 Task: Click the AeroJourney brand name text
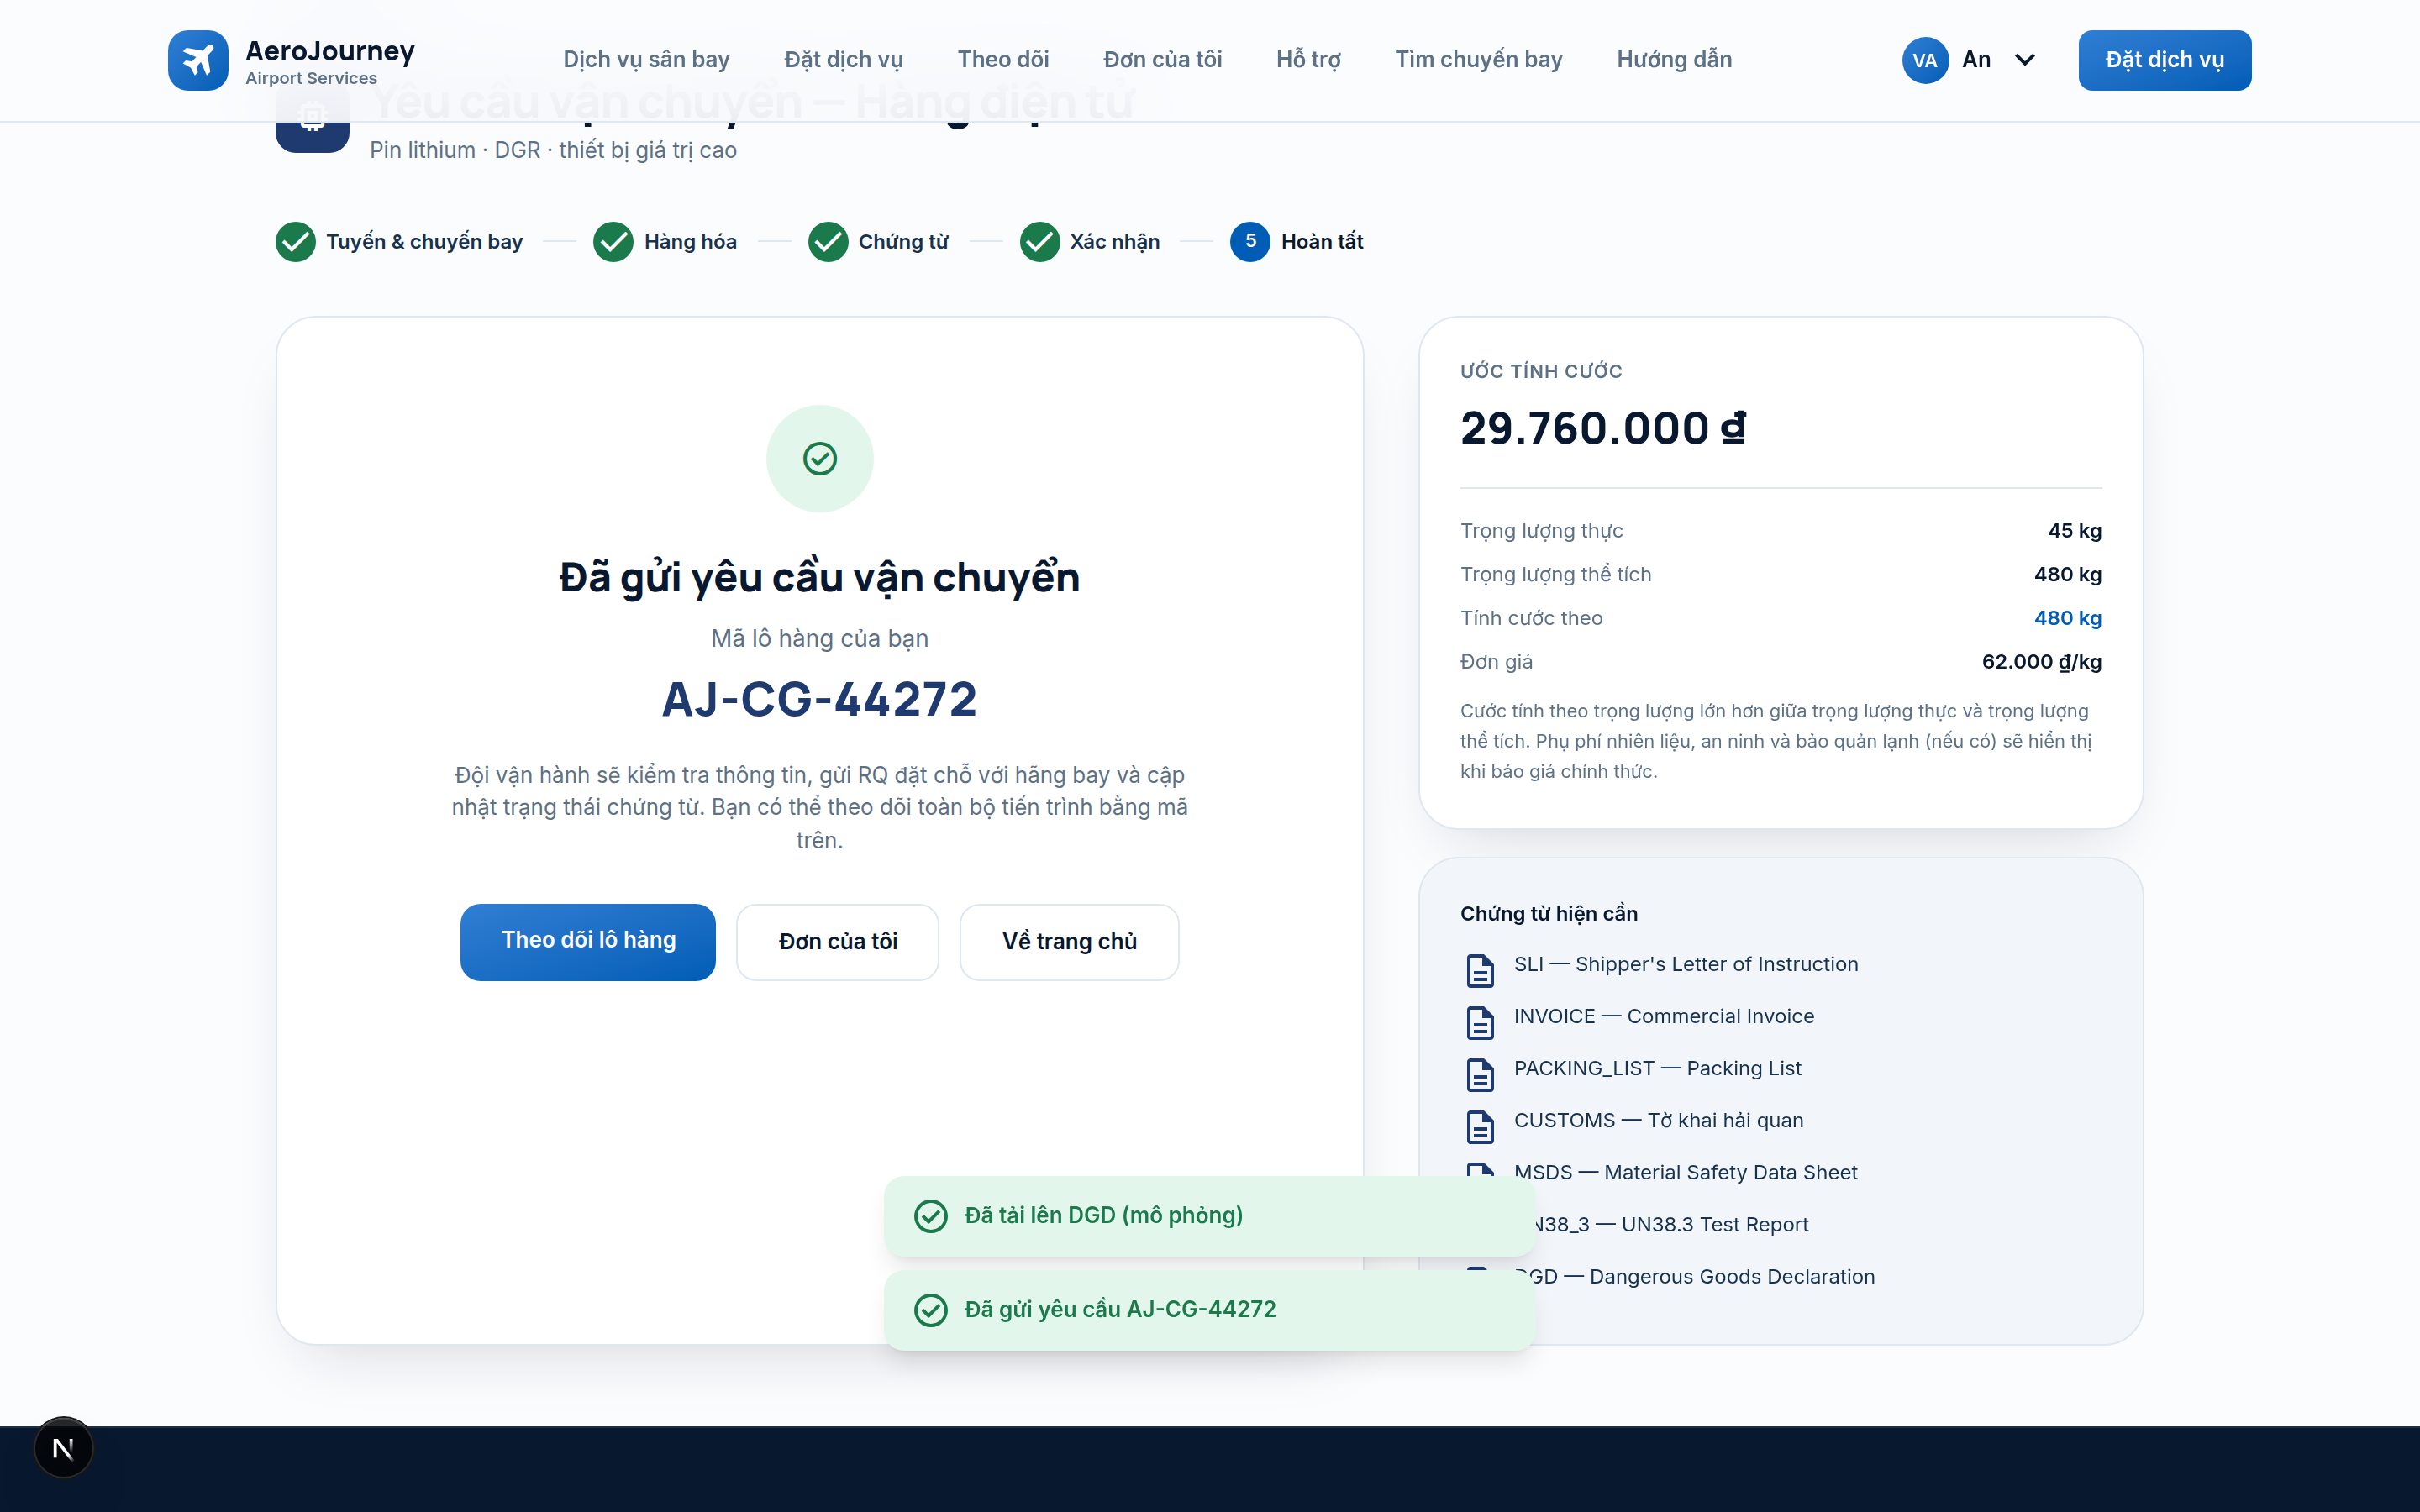[x=330, y=51]
